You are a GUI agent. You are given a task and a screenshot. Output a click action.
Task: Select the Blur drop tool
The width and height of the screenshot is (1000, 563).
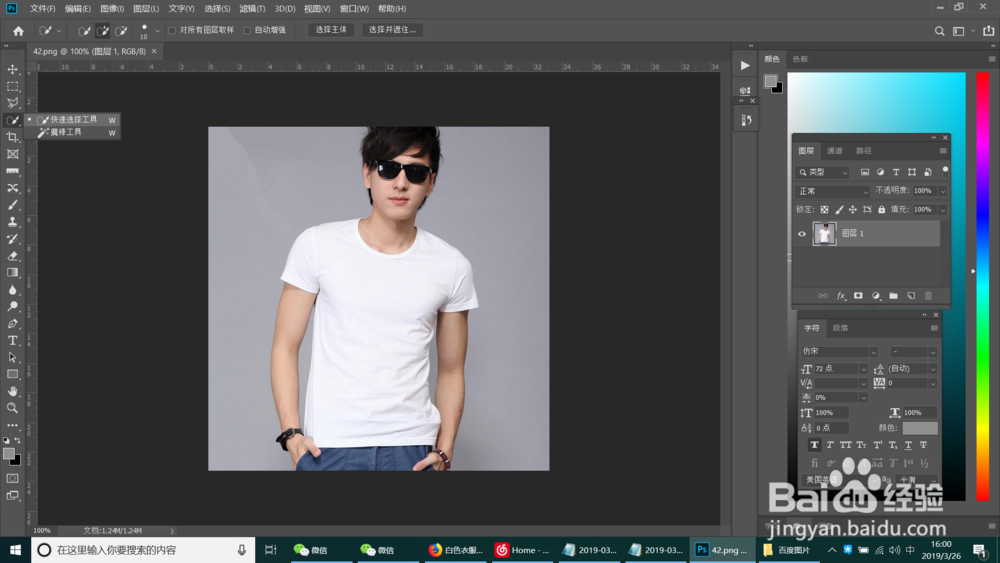pyautogui.click(x=12, y=289)
